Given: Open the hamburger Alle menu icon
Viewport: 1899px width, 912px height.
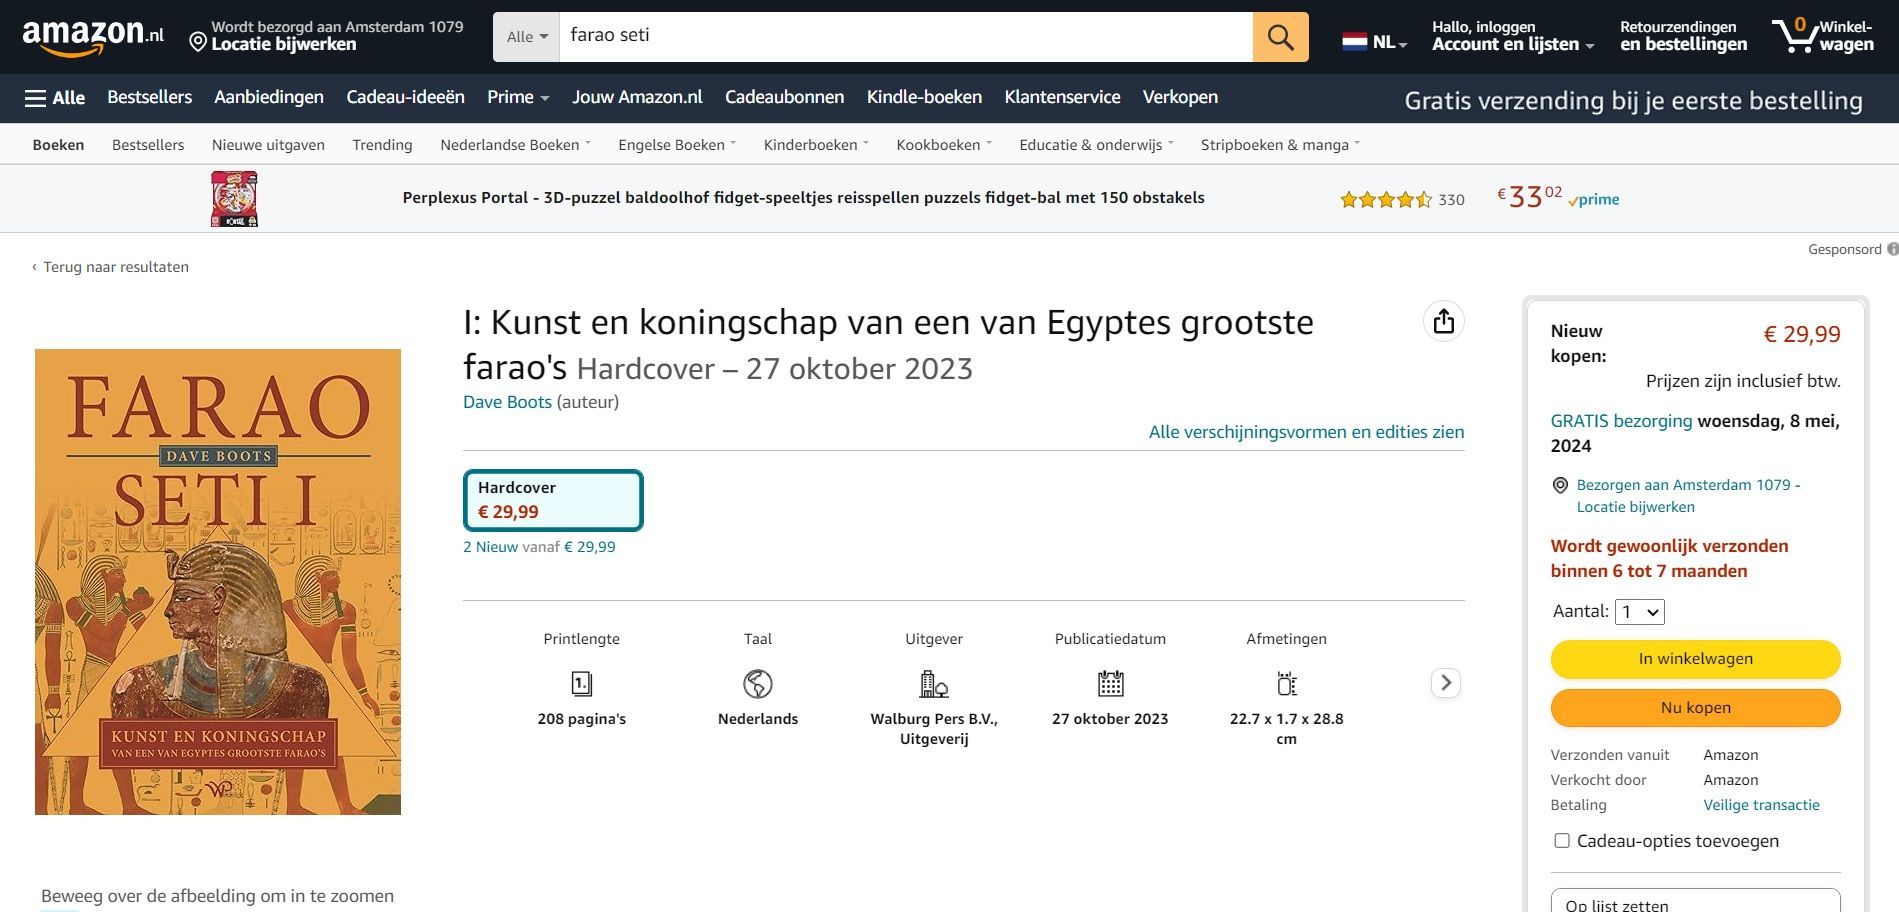Looking at the screenshot, I should pos(36,98).
